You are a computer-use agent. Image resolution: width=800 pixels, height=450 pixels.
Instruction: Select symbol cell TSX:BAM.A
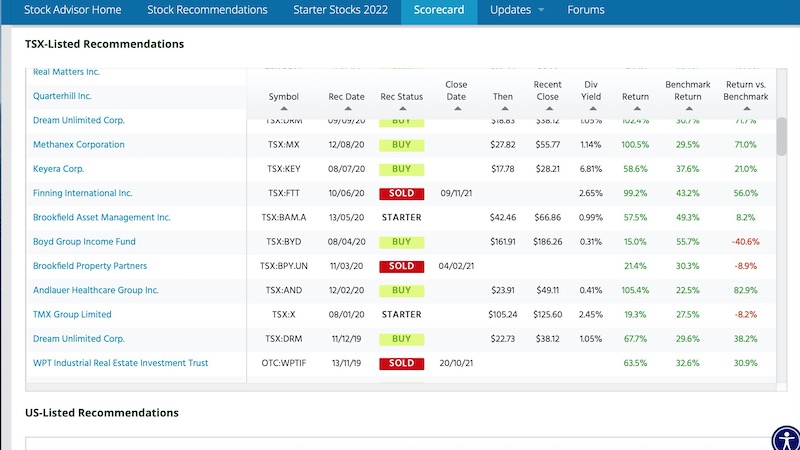pos(284,217)
